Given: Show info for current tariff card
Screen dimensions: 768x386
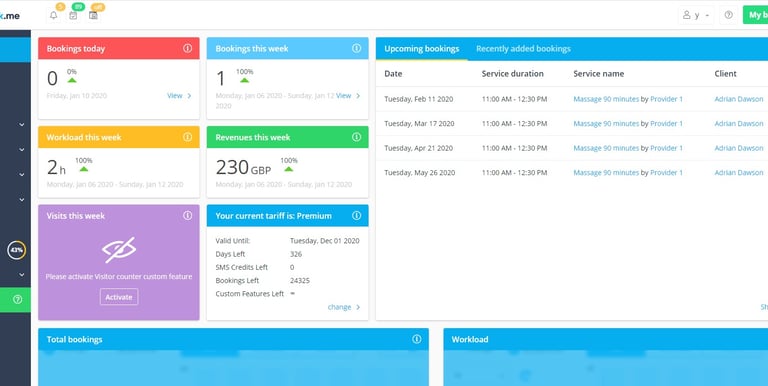Looking at the screenshot, I should coord(357,216).
